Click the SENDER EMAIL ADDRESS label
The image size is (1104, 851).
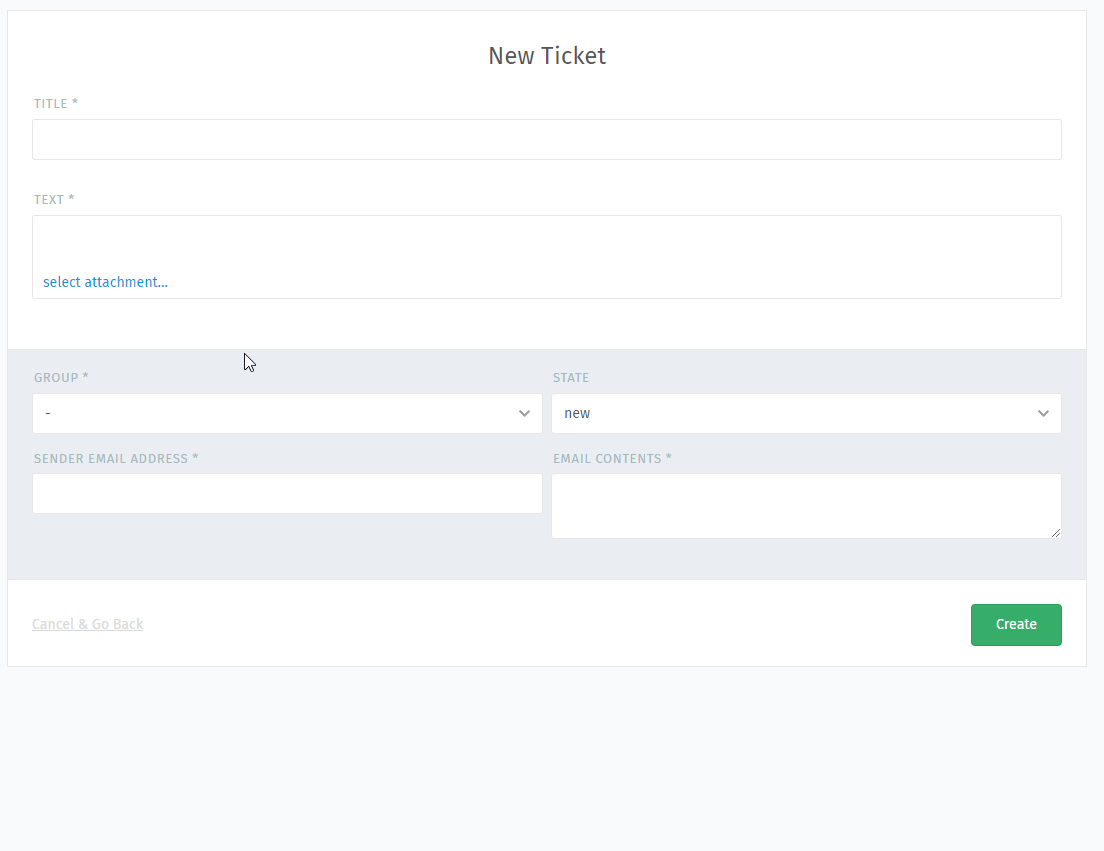tap(116, 458)
